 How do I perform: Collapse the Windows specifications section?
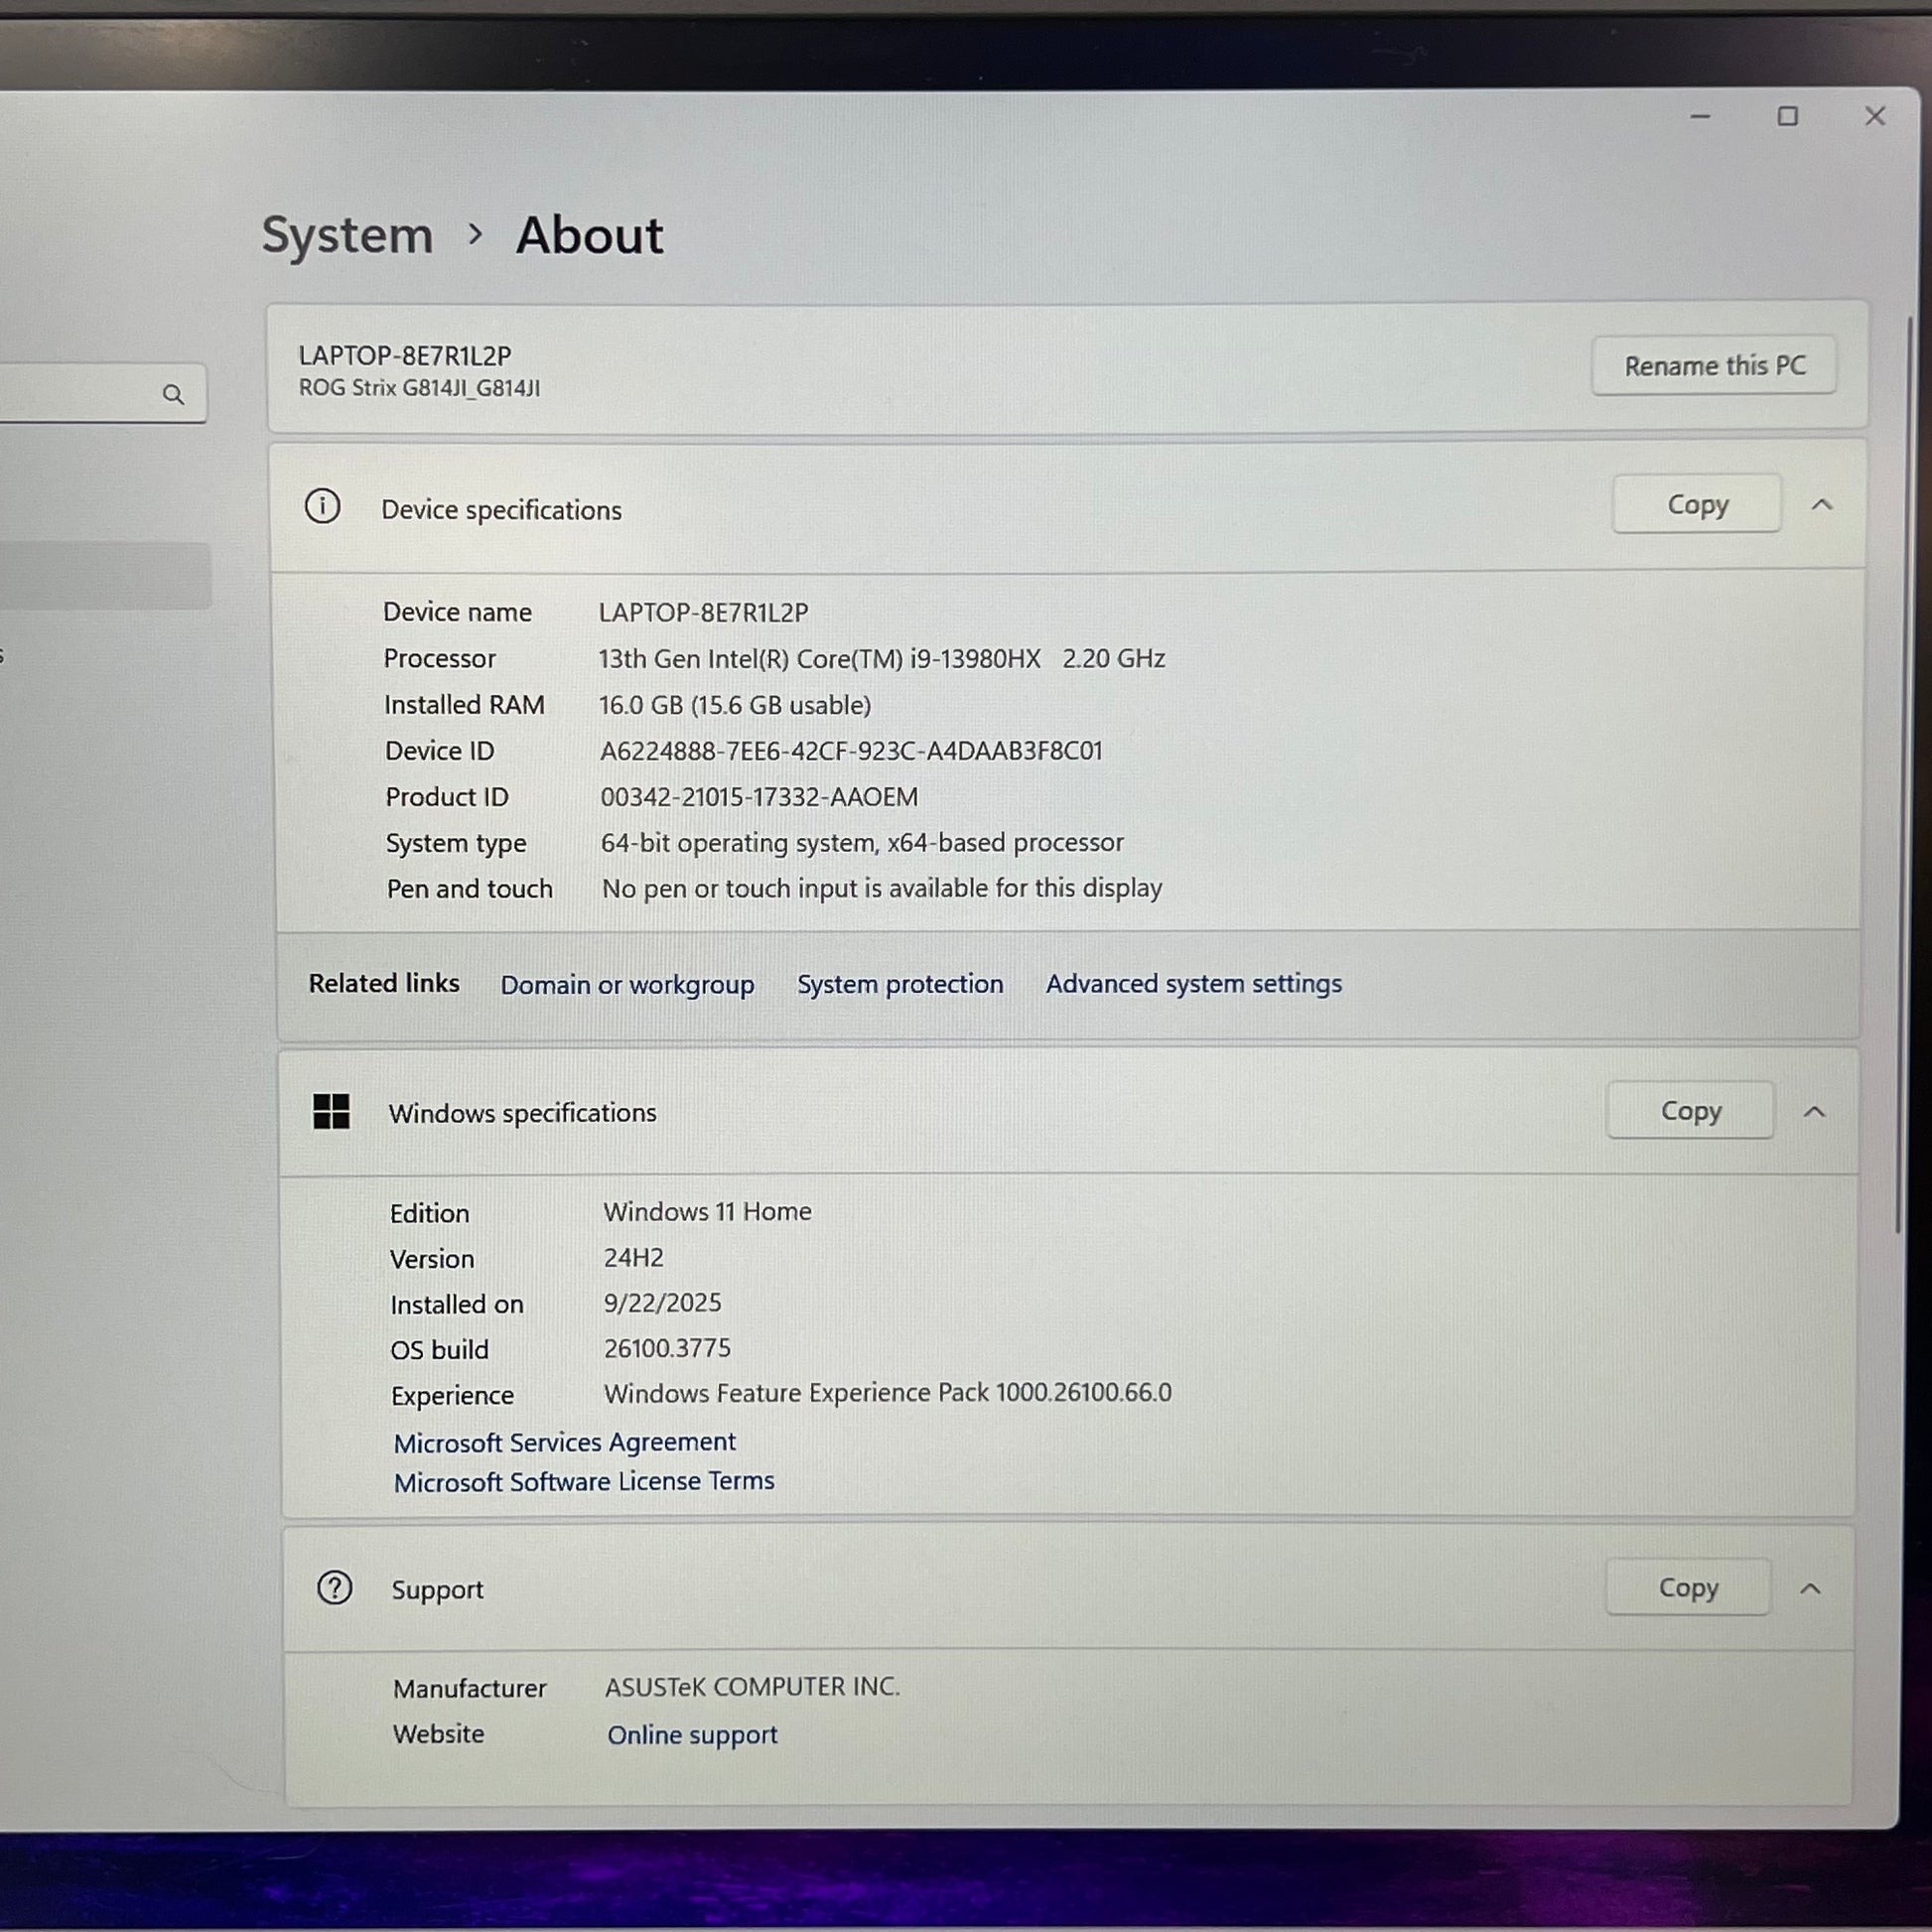point(1814,1111)
